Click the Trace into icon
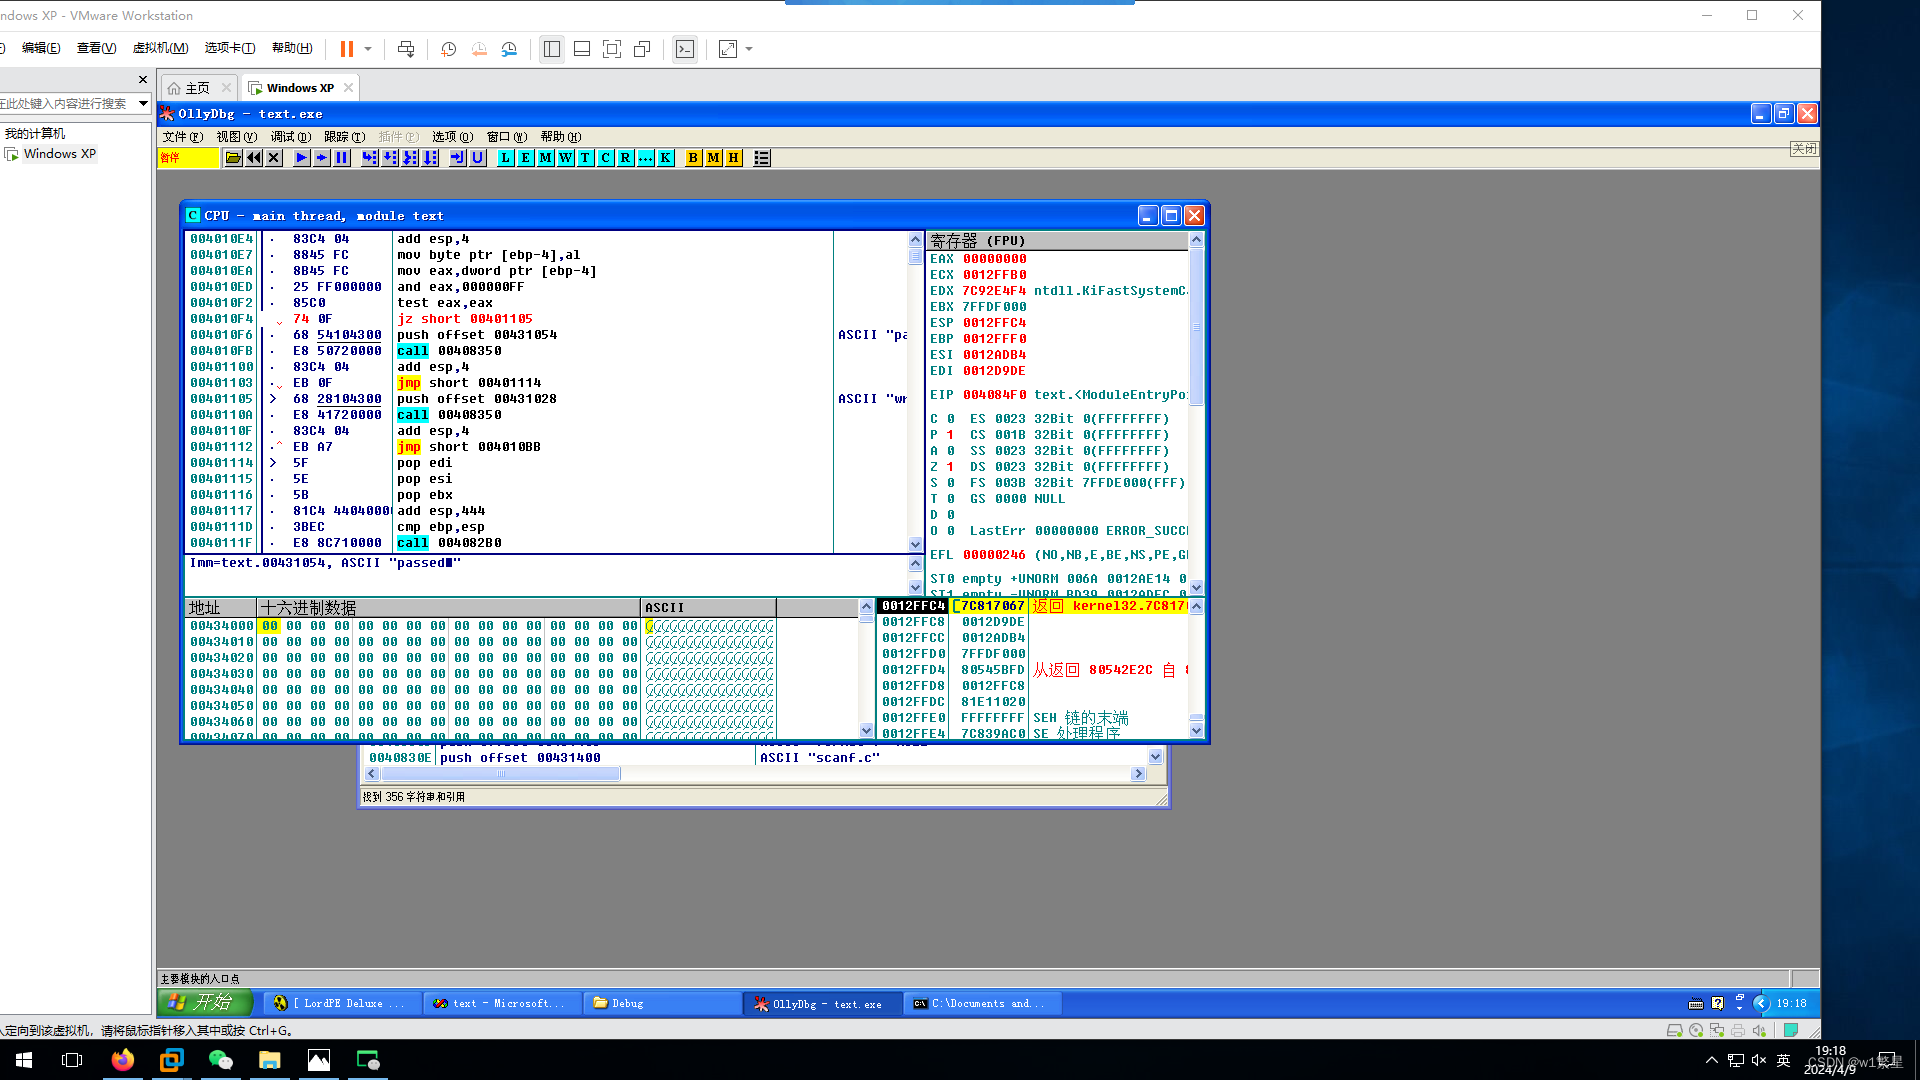Viewport: 1920px width, 1080px height. click(x=410, y=158)
